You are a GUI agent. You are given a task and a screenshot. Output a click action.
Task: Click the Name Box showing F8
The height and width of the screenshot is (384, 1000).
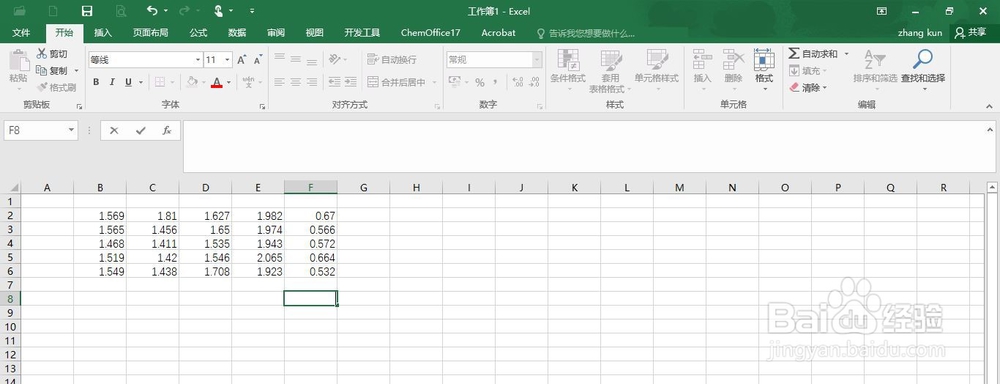[41, 130]
